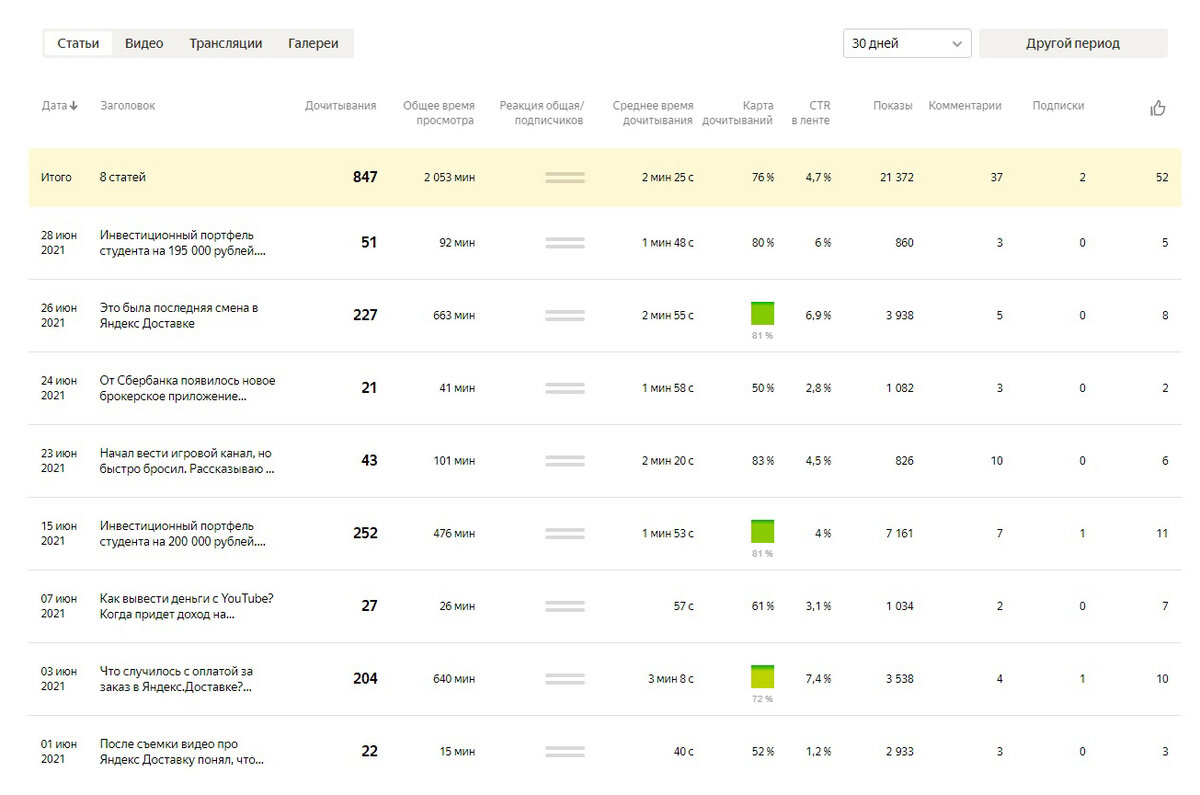Click reaction bars in the Итого row
The height and width of the screenshot is (795, 1200).
coord(565,177)
